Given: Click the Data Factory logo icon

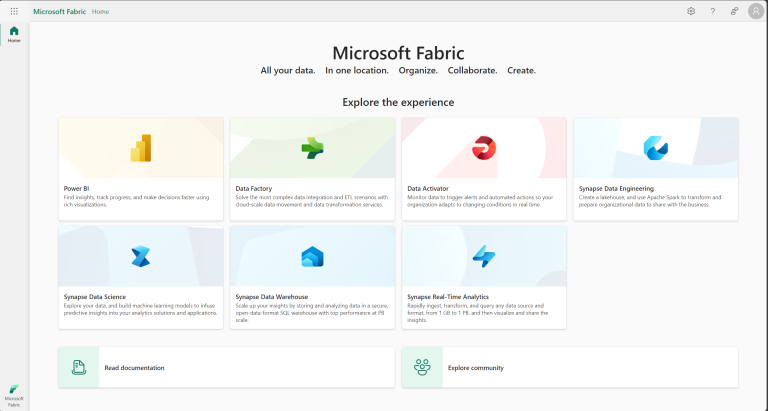Looking at the screenshot, I should (x=312, y=148).
